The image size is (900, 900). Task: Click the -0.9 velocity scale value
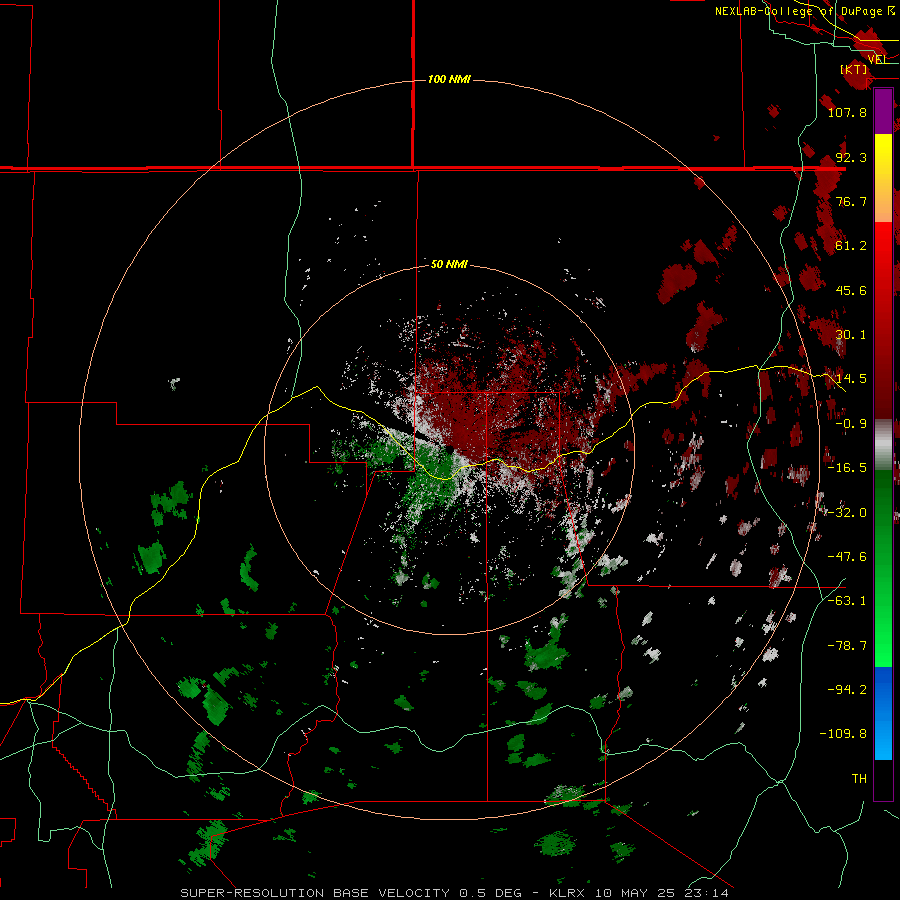click(851, 424)
